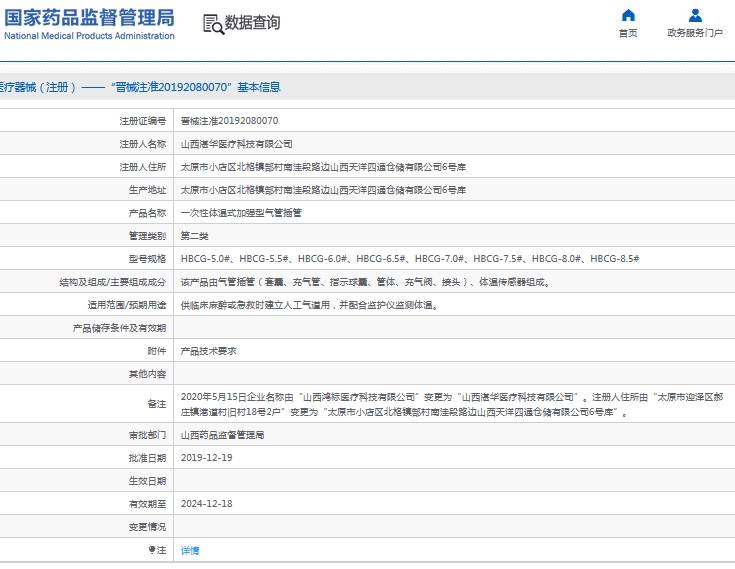This screenshot has height=569, width=735.
Task: Click product name 一次性体温式加强型气管插管
Action: [241, 213]
